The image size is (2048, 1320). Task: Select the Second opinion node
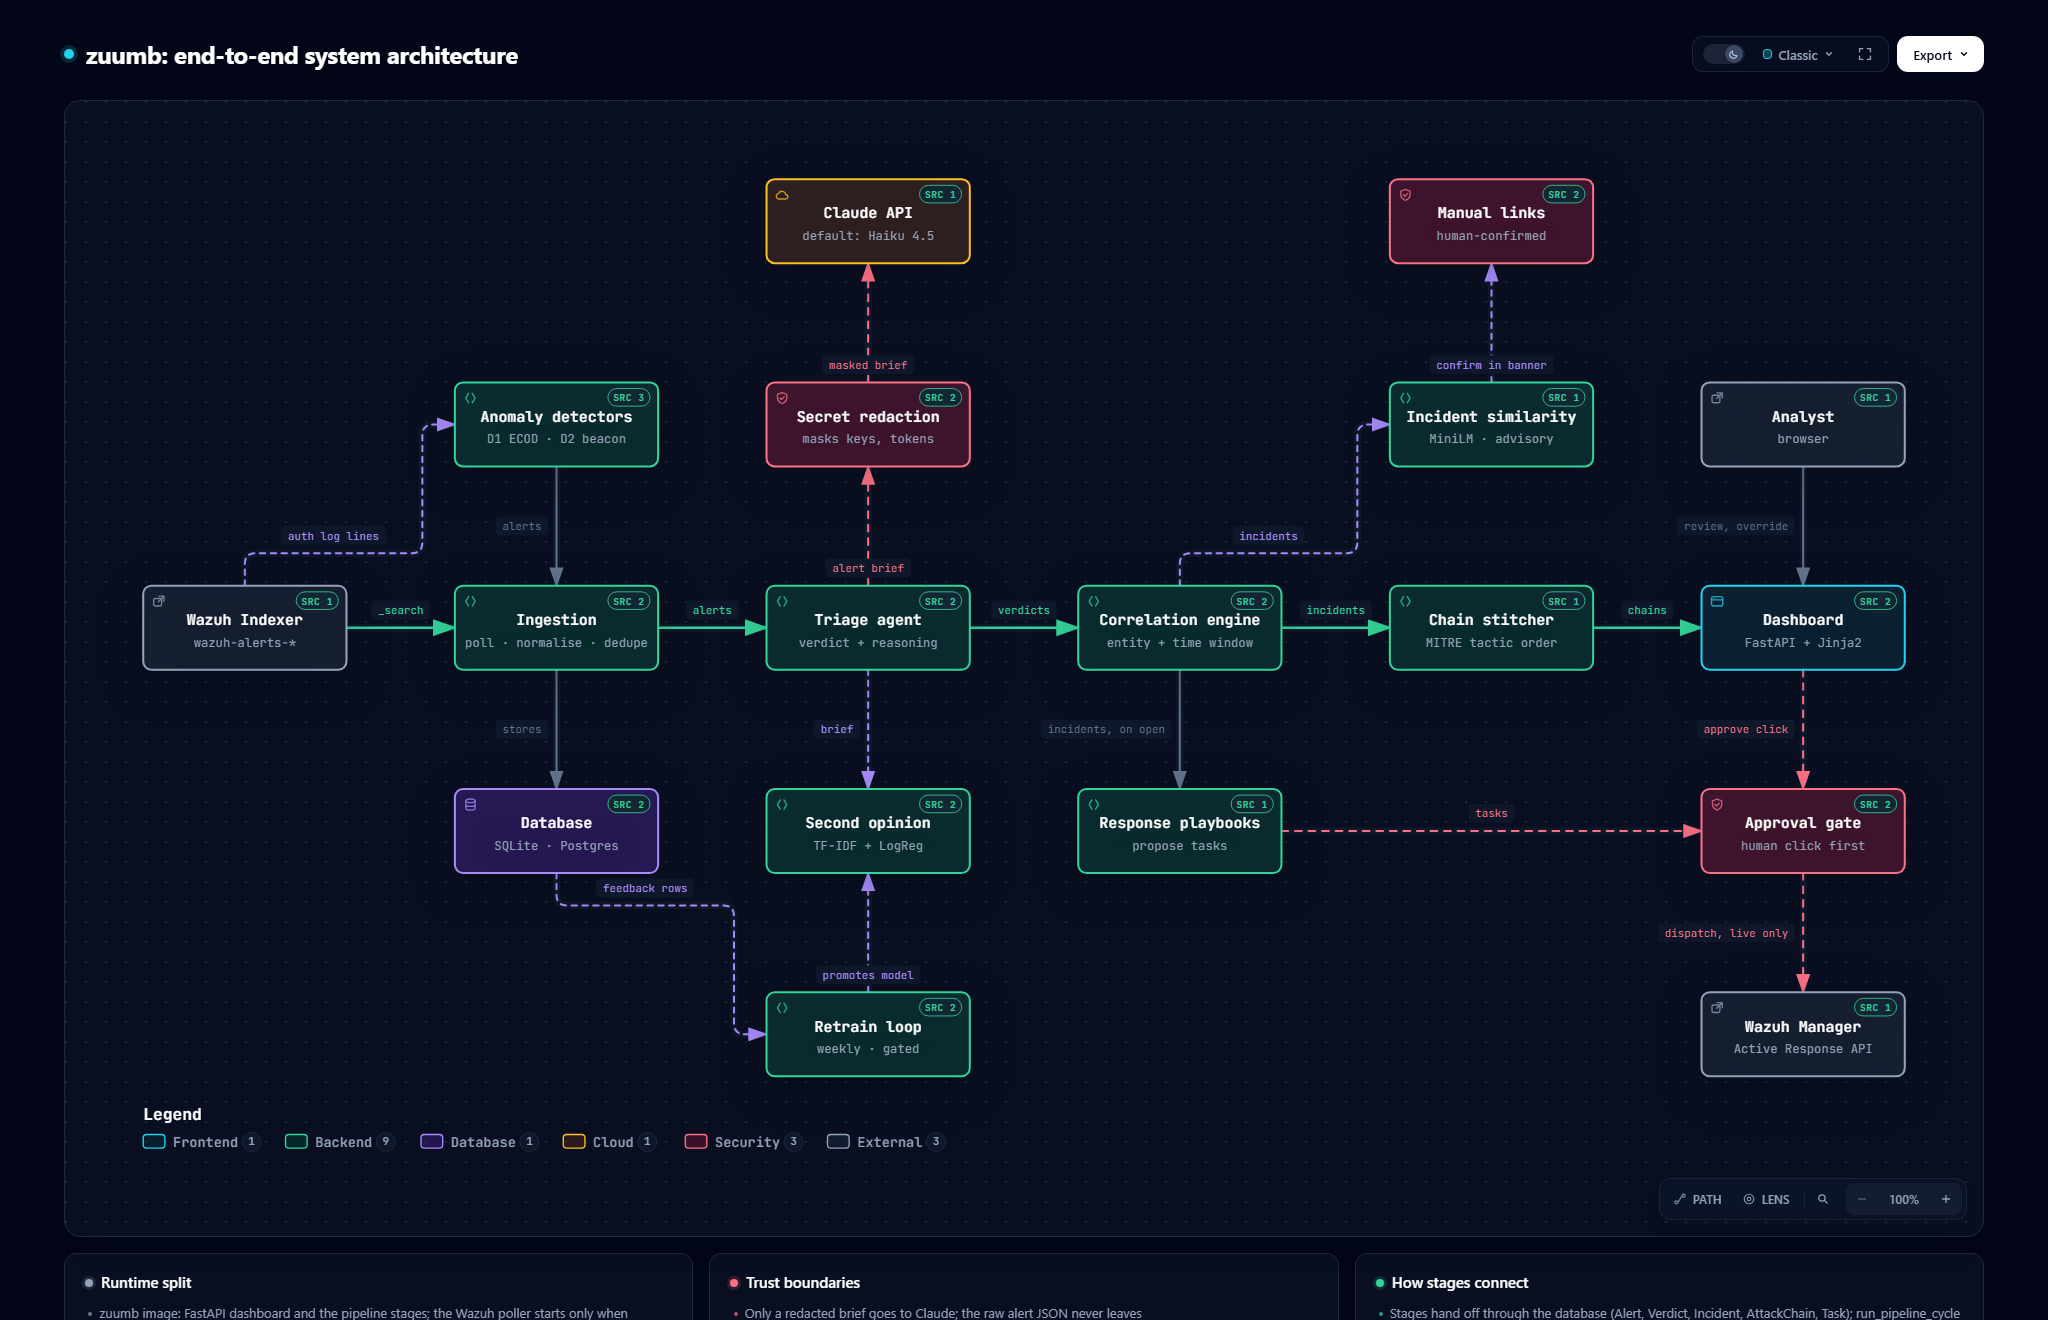click(x=868, y=831)
